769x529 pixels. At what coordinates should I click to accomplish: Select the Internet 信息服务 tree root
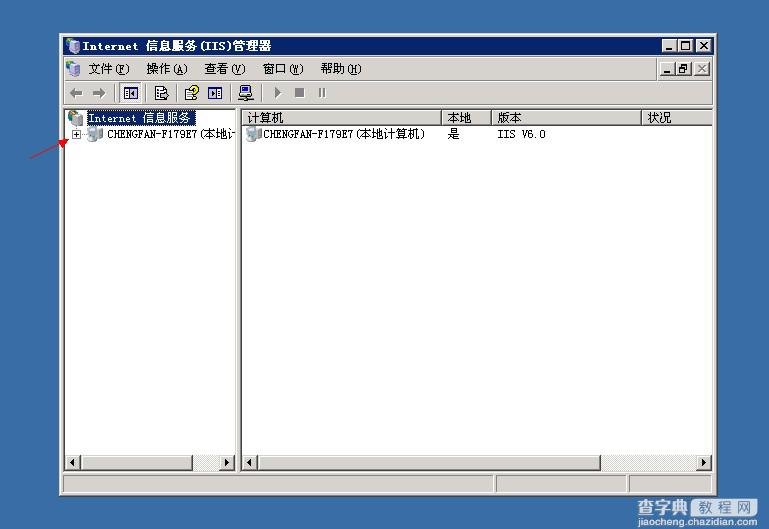pos(141,118)
